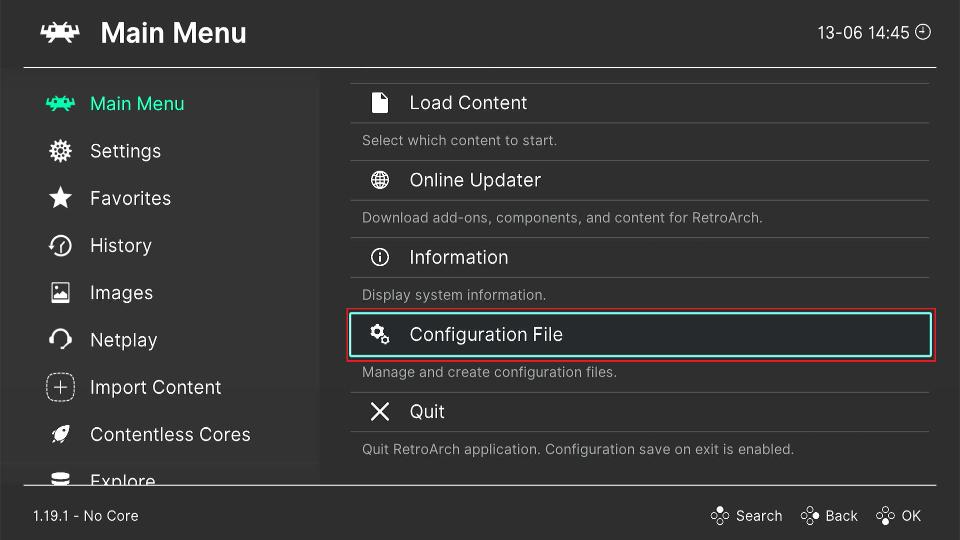Viewport: 960px width, 540px height.
Task: Click the Information circle-i icon
Action: click(x=380, y=257)
